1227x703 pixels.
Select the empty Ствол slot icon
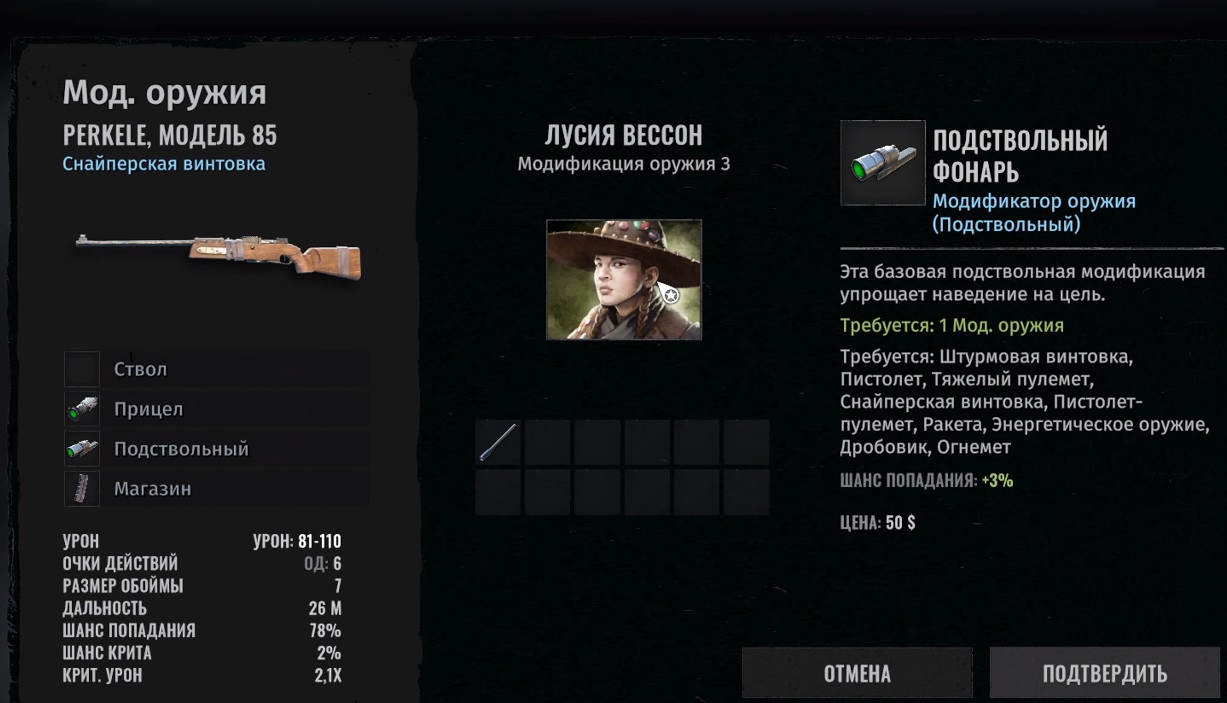pos(82,369)
